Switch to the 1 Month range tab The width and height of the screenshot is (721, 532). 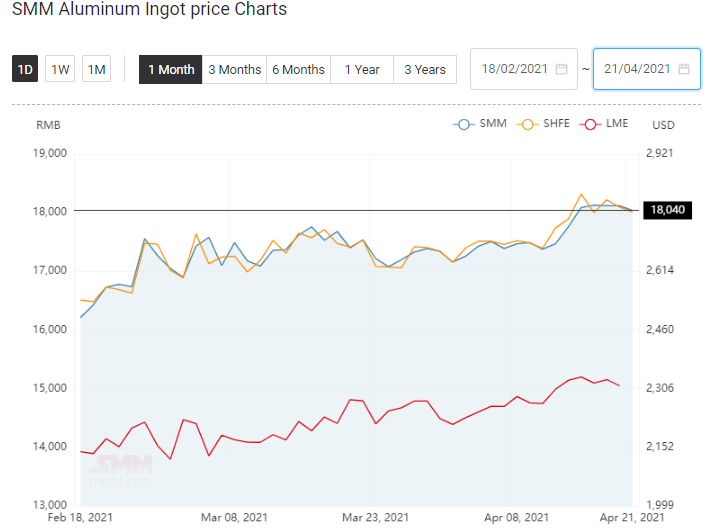tap(171, 69)
